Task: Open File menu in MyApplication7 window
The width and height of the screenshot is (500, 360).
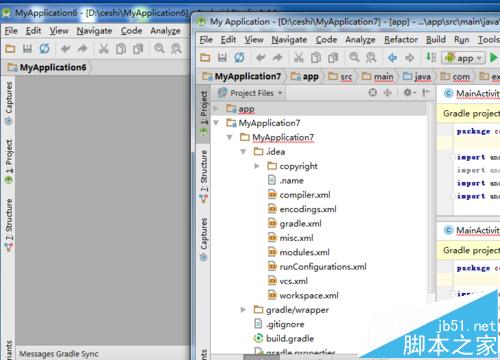Action: pos(206,40)
